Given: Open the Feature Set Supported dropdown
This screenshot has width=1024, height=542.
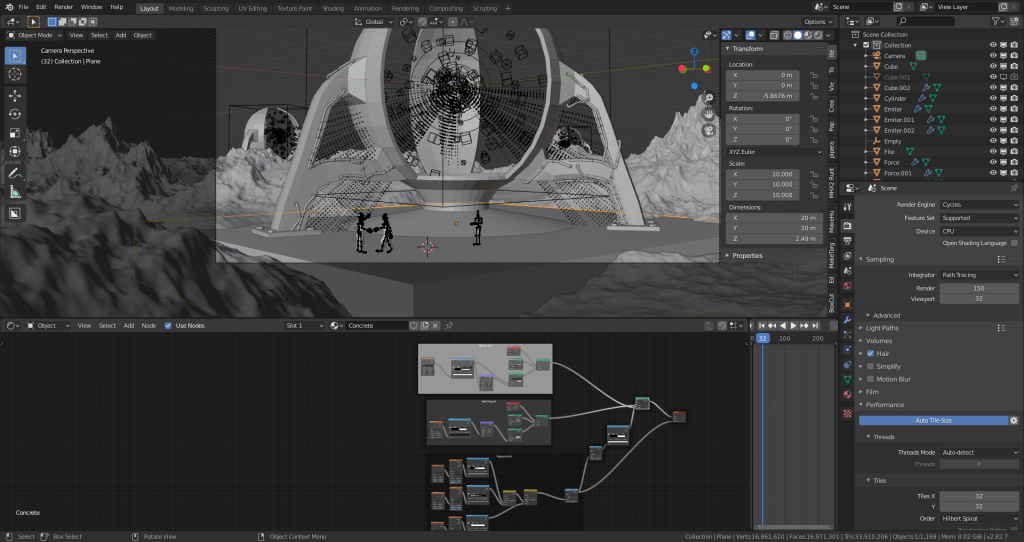Looking at the screenshot, I should coord(979,218).
